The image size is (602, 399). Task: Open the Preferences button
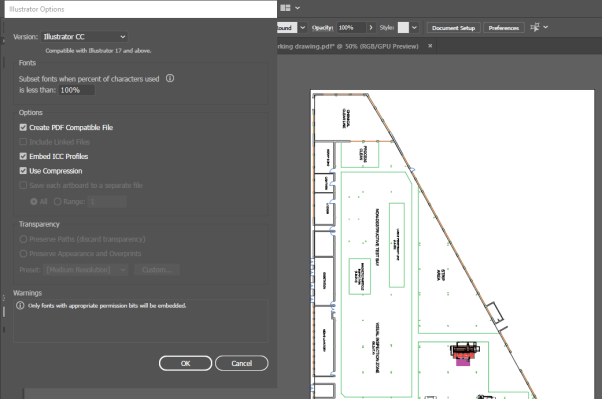pyautogui.click(x=504, y=28)
